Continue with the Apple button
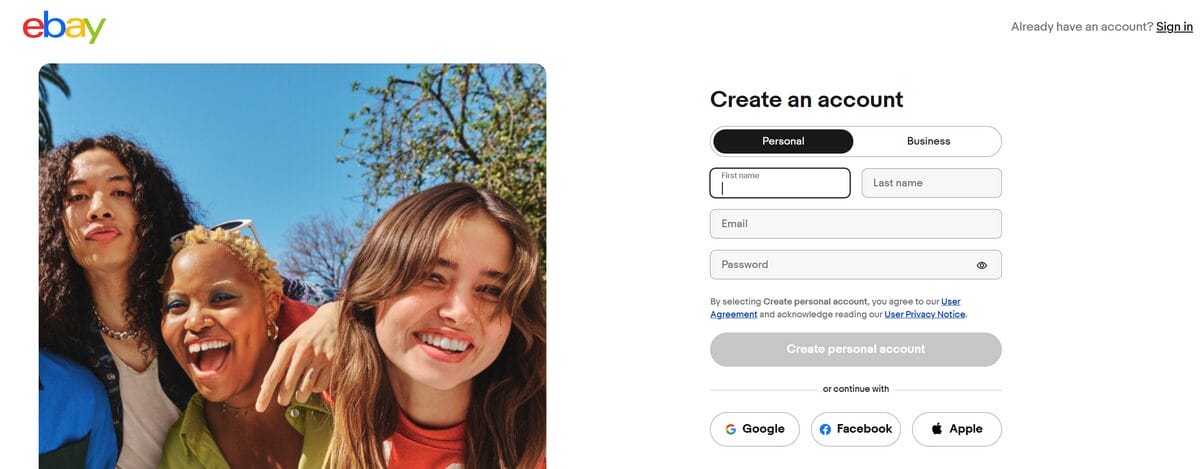 tap(957, 429)
